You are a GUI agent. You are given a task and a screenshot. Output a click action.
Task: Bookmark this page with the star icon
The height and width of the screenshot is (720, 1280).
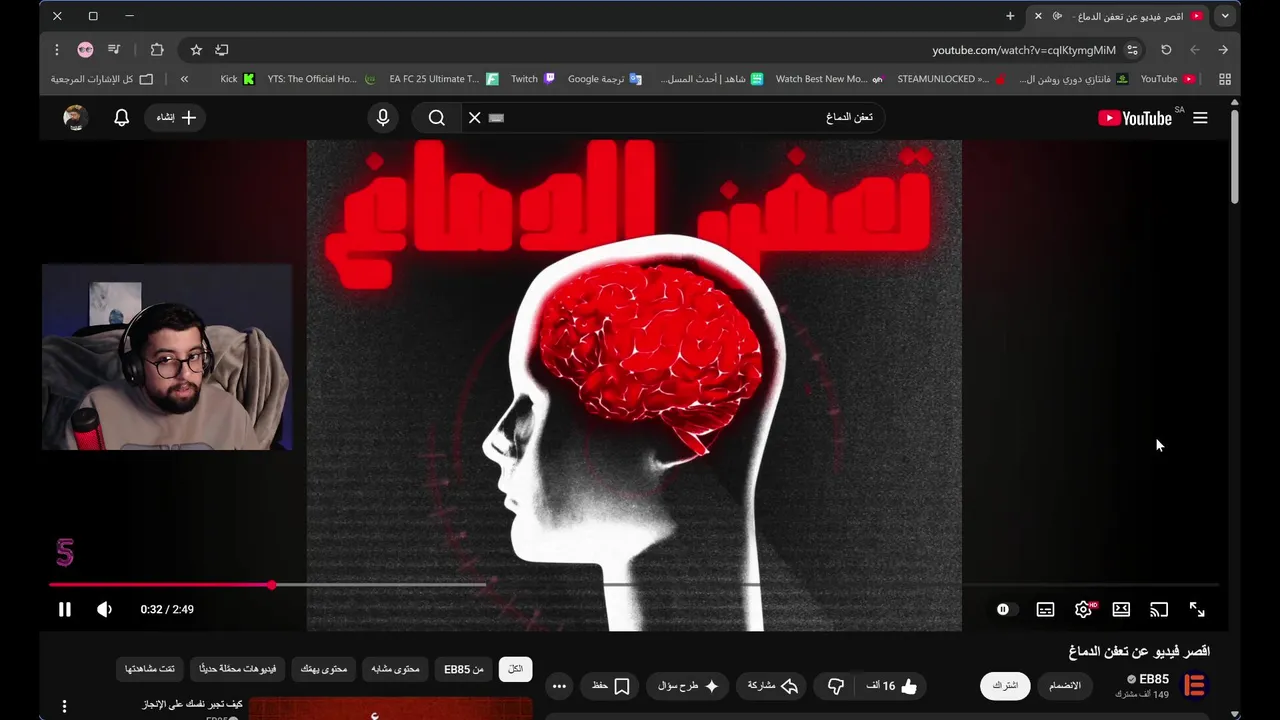tap(196, 50)
